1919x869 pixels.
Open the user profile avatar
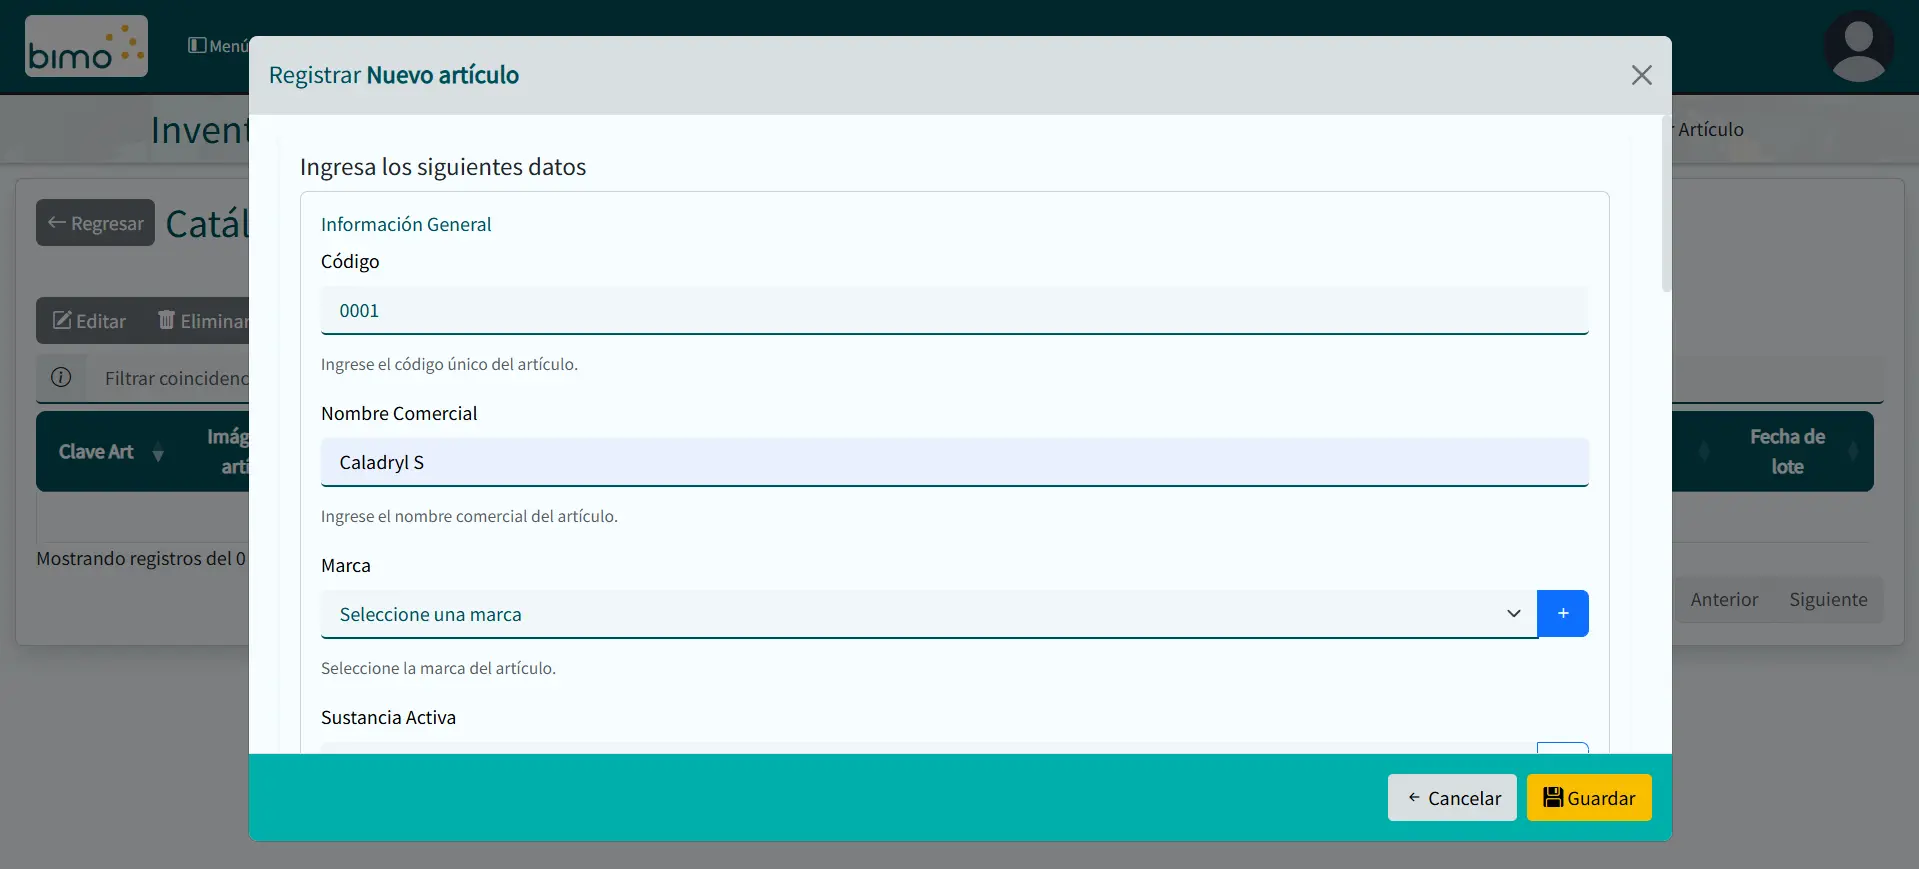click(1858, 46)
